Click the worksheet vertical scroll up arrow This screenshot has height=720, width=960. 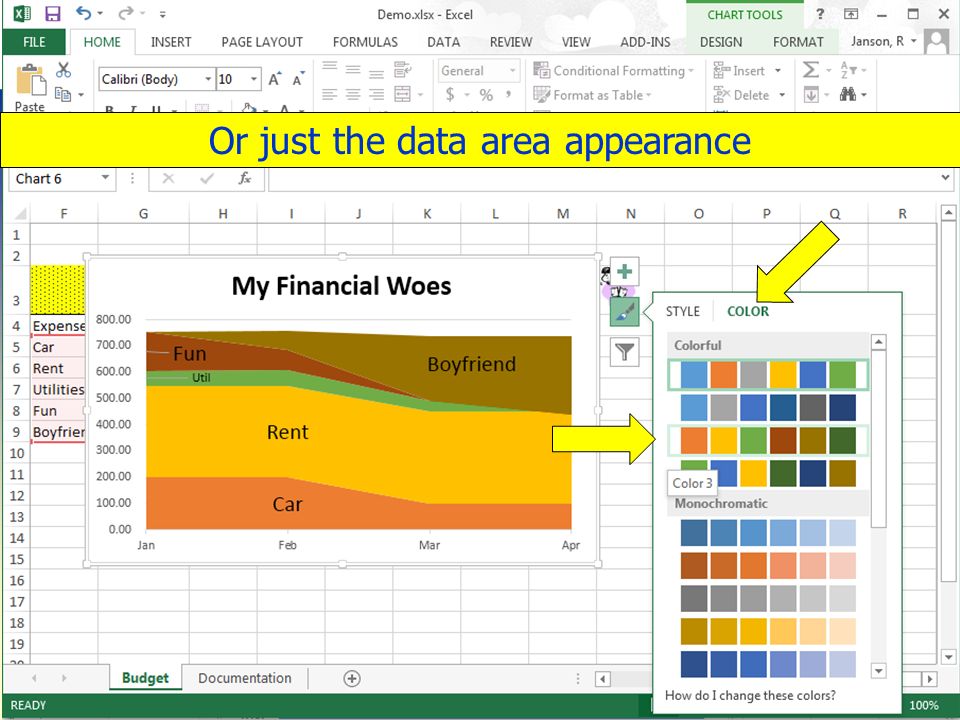[948, 213]
